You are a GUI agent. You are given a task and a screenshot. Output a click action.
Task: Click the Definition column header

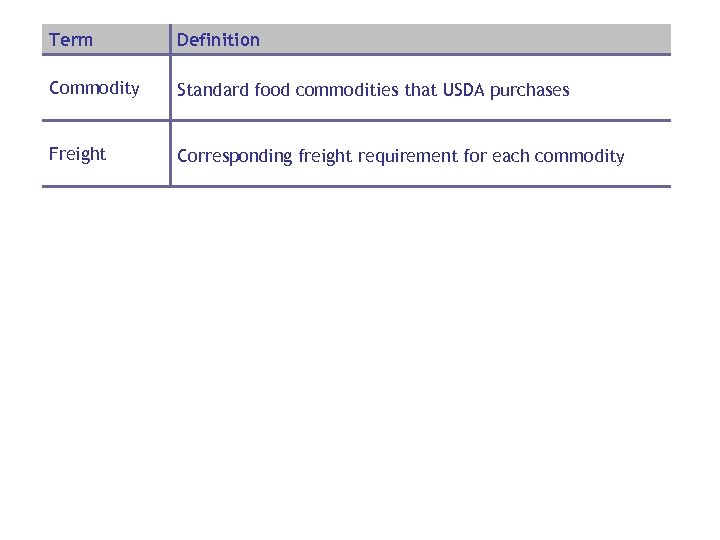click(x=218, y=40)
